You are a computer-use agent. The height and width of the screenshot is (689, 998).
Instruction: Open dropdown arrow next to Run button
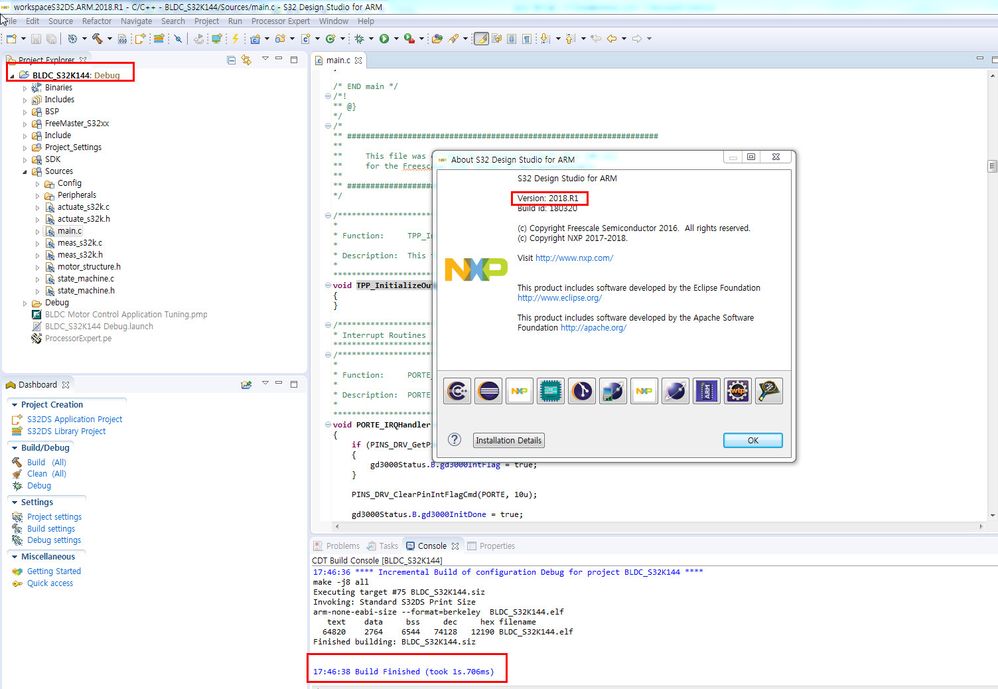pyautogui.click(x=396, y=39)
